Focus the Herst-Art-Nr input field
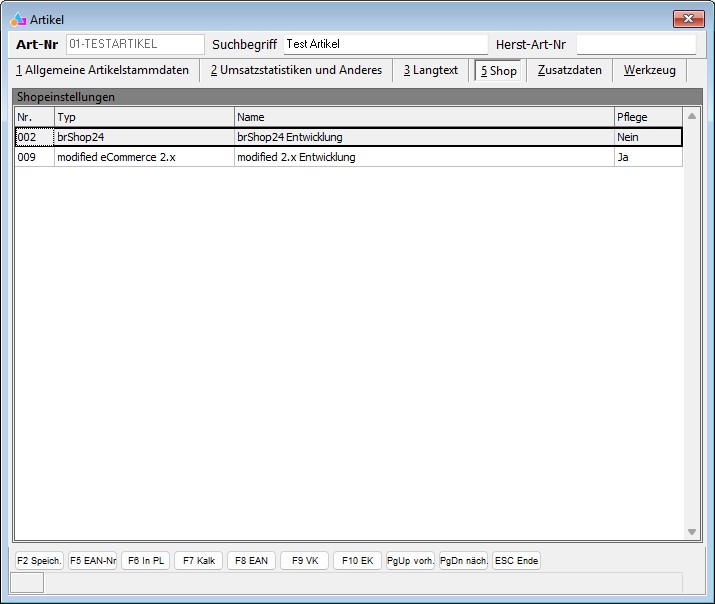The width and height of the screenshot is (715, 604). tap(635, 45)
